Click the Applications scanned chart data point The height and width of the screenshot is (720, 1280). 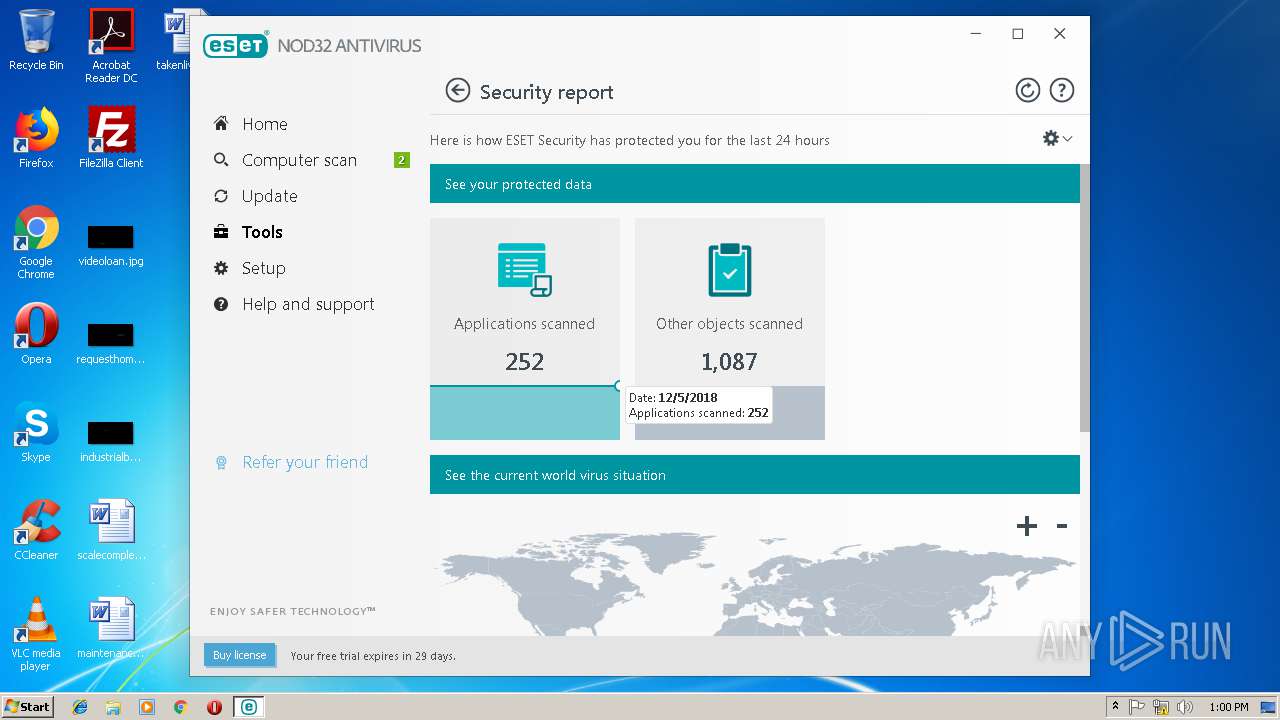click(619, 386)
